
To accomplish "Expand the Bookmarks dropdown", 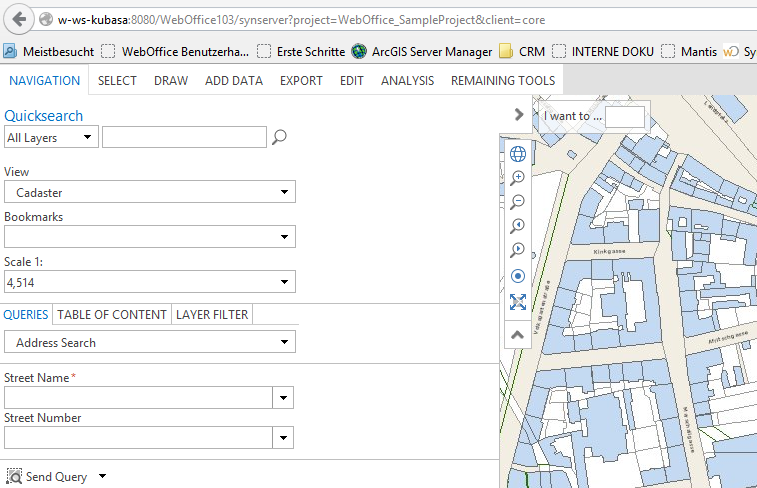I will (x=150, y=237).
